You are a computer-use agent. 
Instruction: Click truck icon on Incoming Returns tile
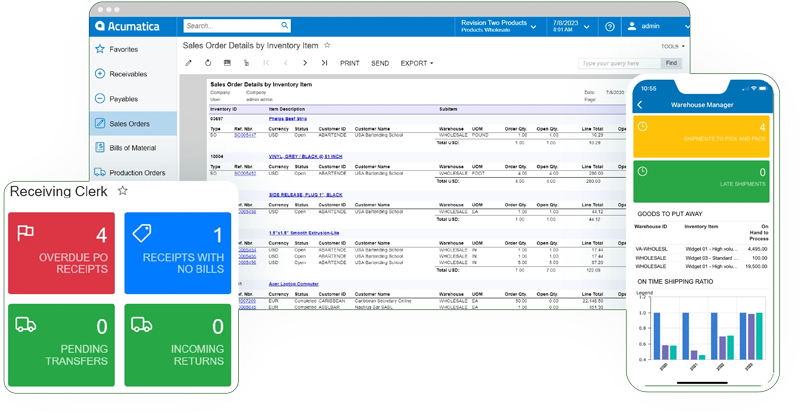click(x=141, y=324)
